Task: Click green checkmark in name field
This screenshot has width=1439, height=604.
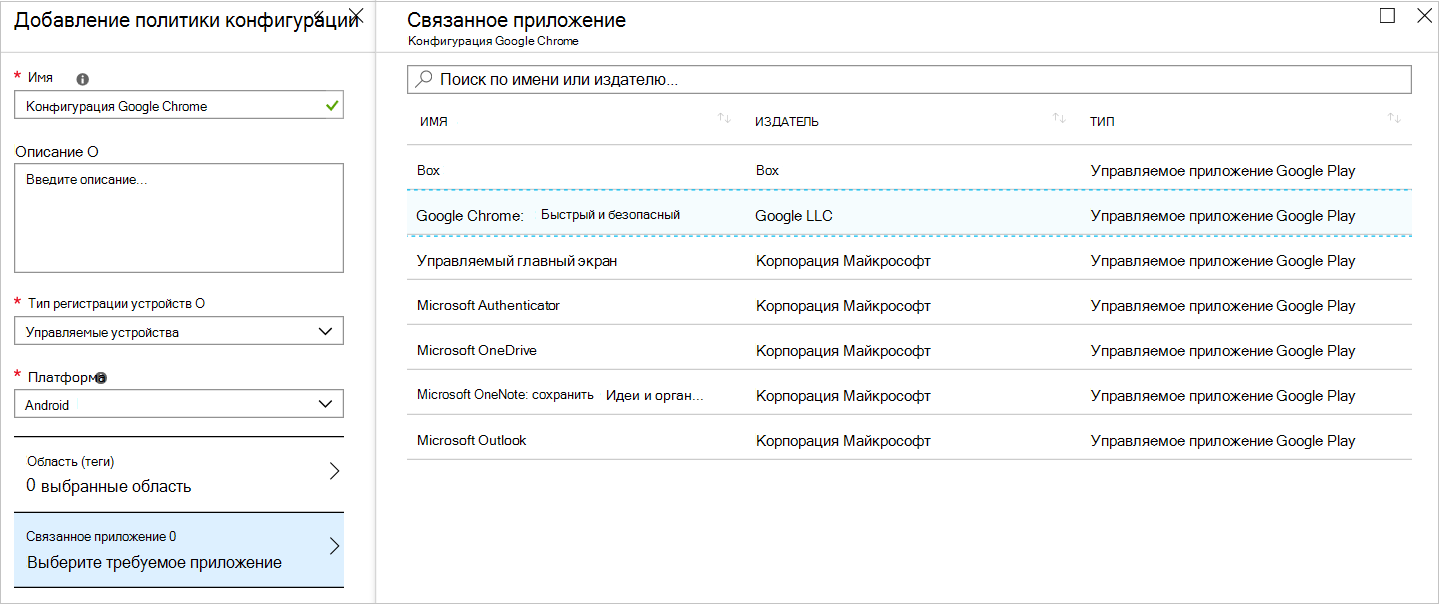Action: (332, 105)
